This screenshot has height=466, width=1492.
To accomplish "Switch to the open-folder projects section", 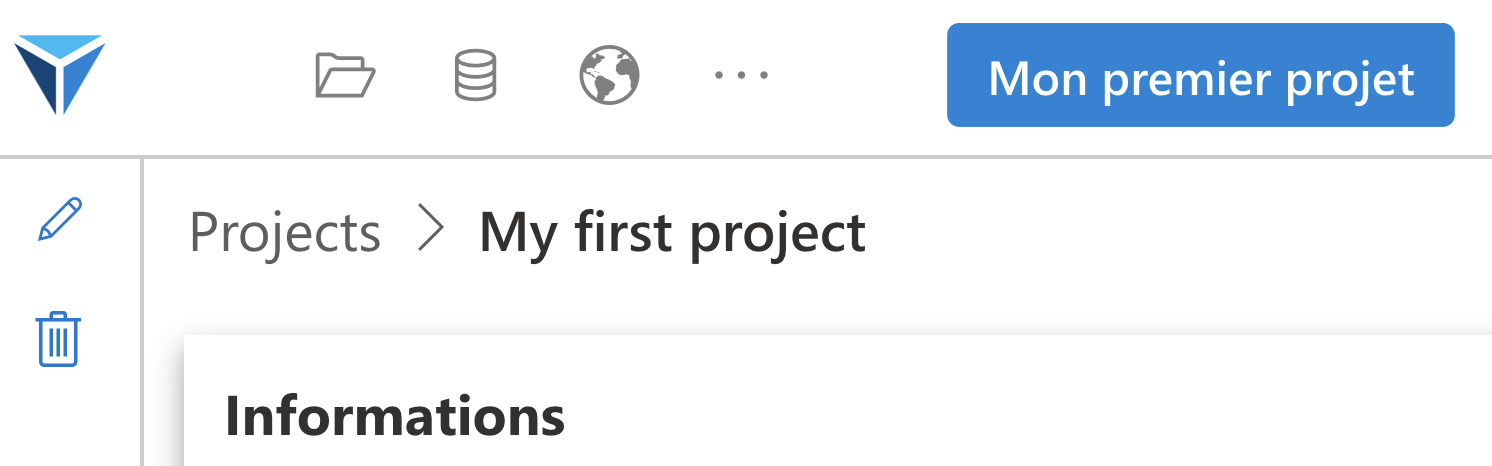I will [x=345, y=75].
